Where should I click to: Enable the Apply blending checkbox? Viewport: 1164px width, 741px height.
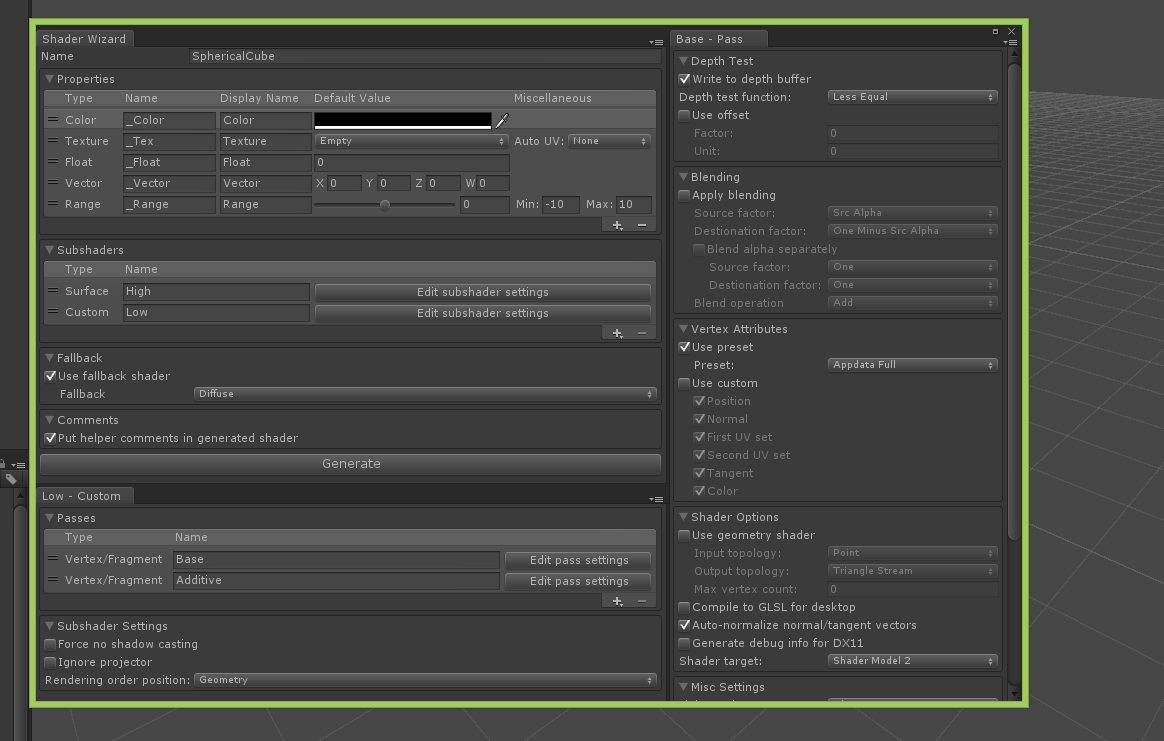pos(684,195)
